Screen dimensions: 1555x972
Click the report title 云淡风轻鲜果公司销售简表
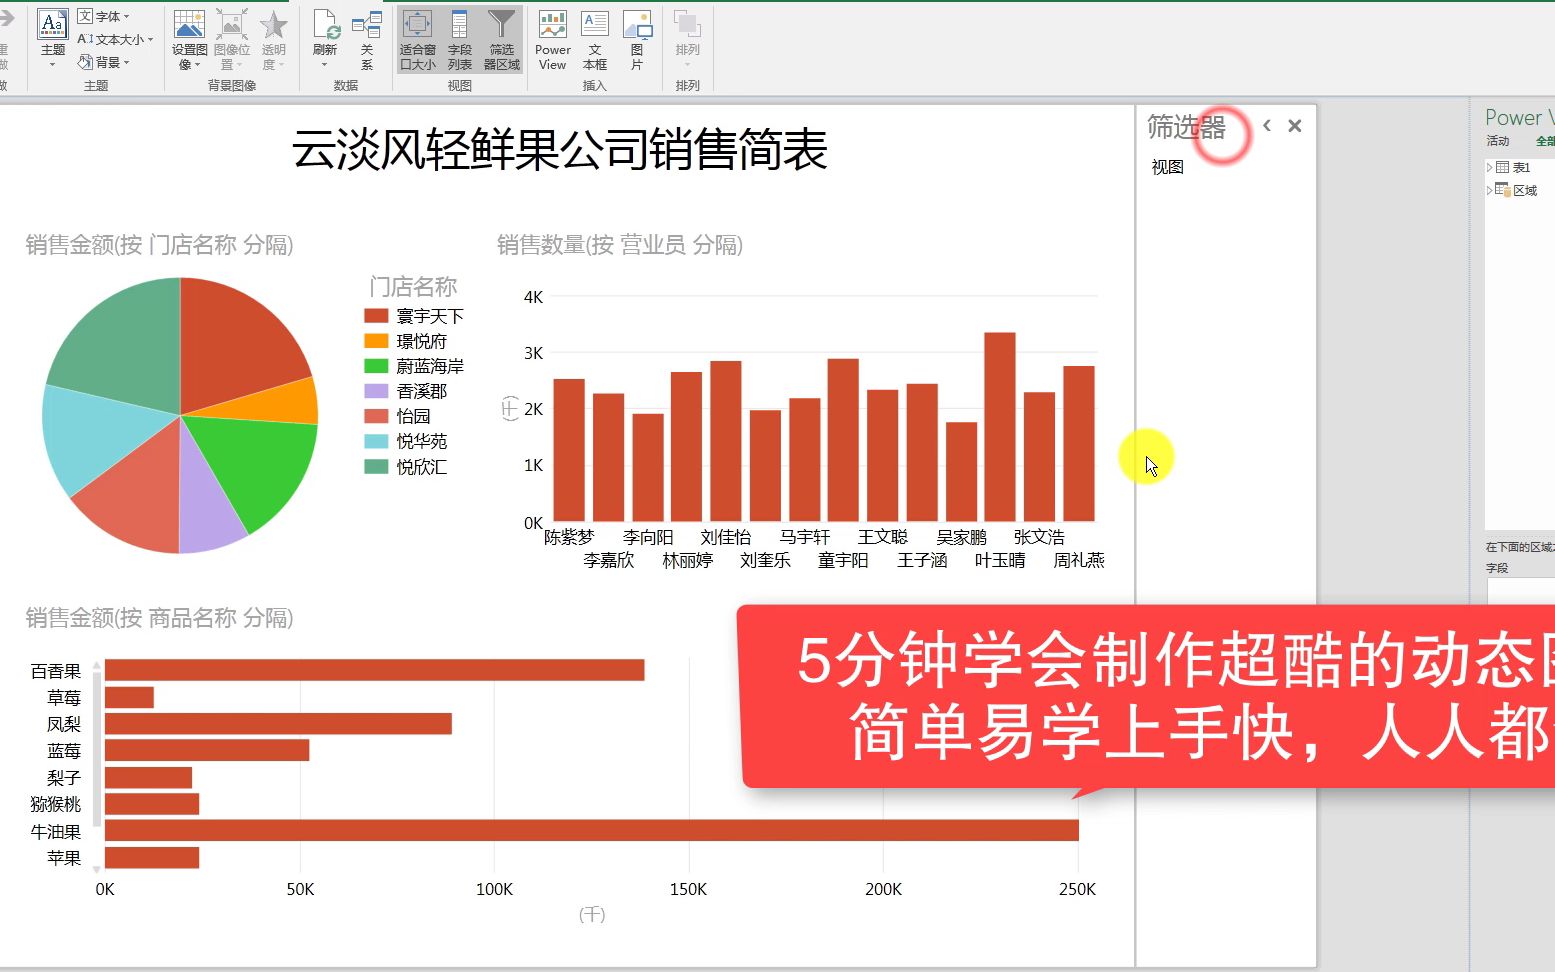(x=560, y=150)
